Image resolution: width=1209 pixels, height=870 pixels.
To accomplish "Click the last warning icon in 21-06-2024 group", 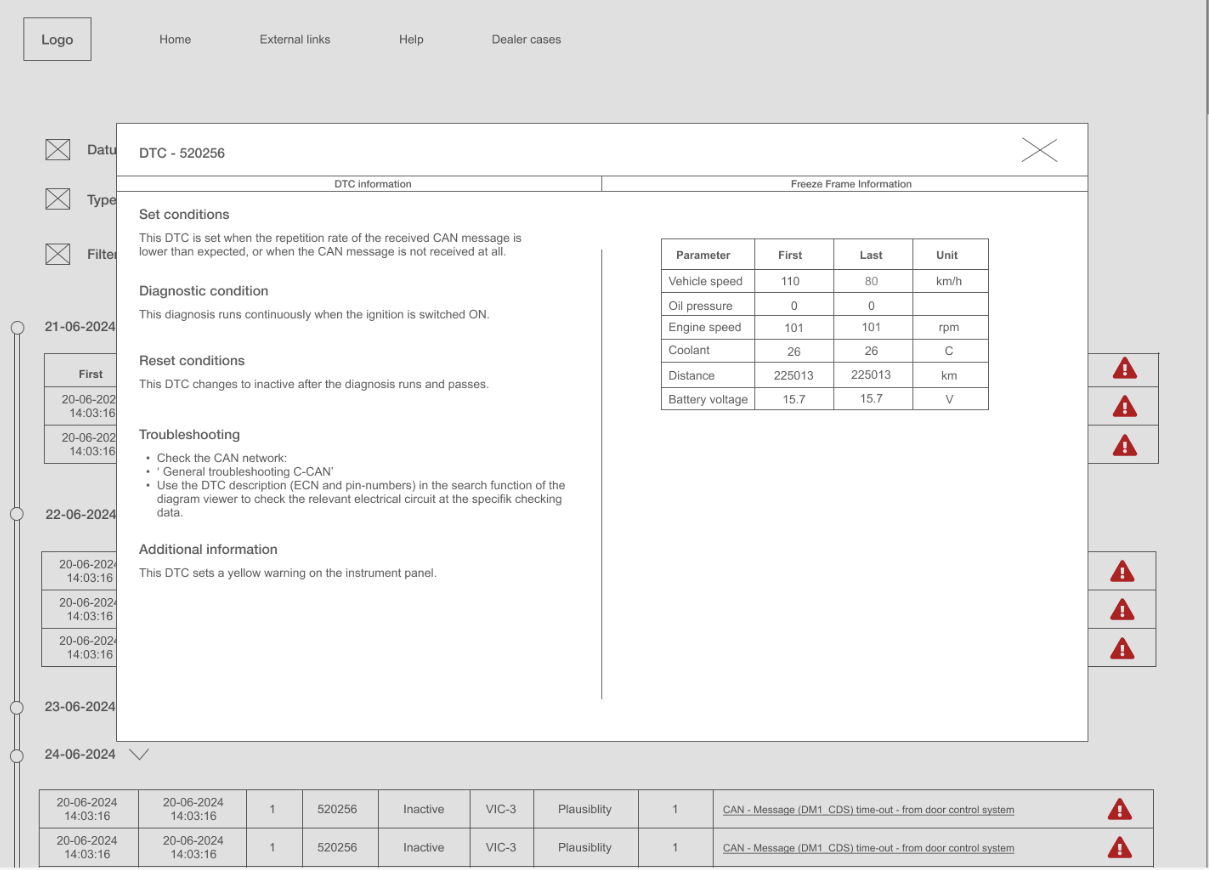I will coord(1124,445).
